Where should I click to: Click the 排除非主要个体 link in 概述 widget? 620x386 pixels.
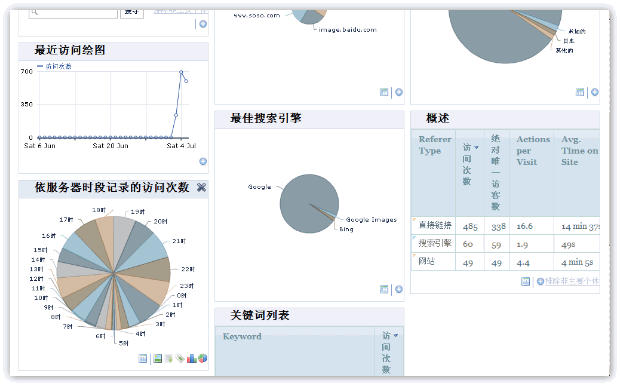[571, 281]
